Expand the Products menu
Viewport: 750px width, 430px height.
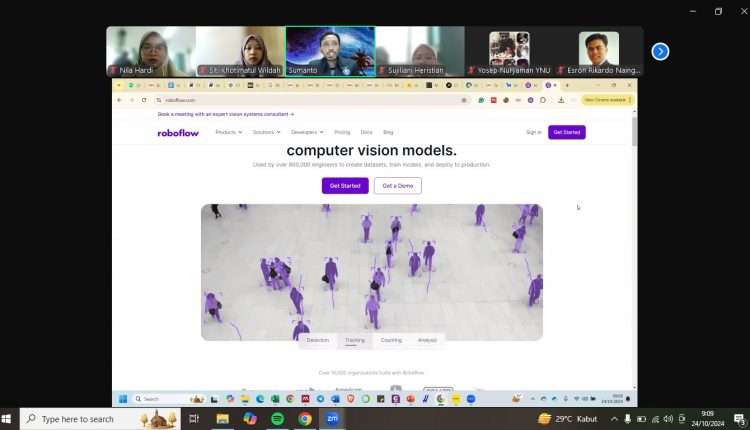pos(229,132)
